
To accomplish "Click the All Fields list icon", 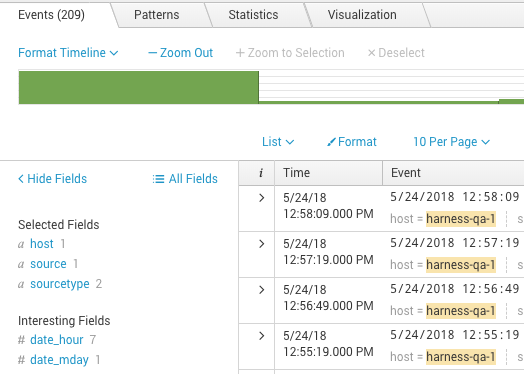I will tap(158, 179).
